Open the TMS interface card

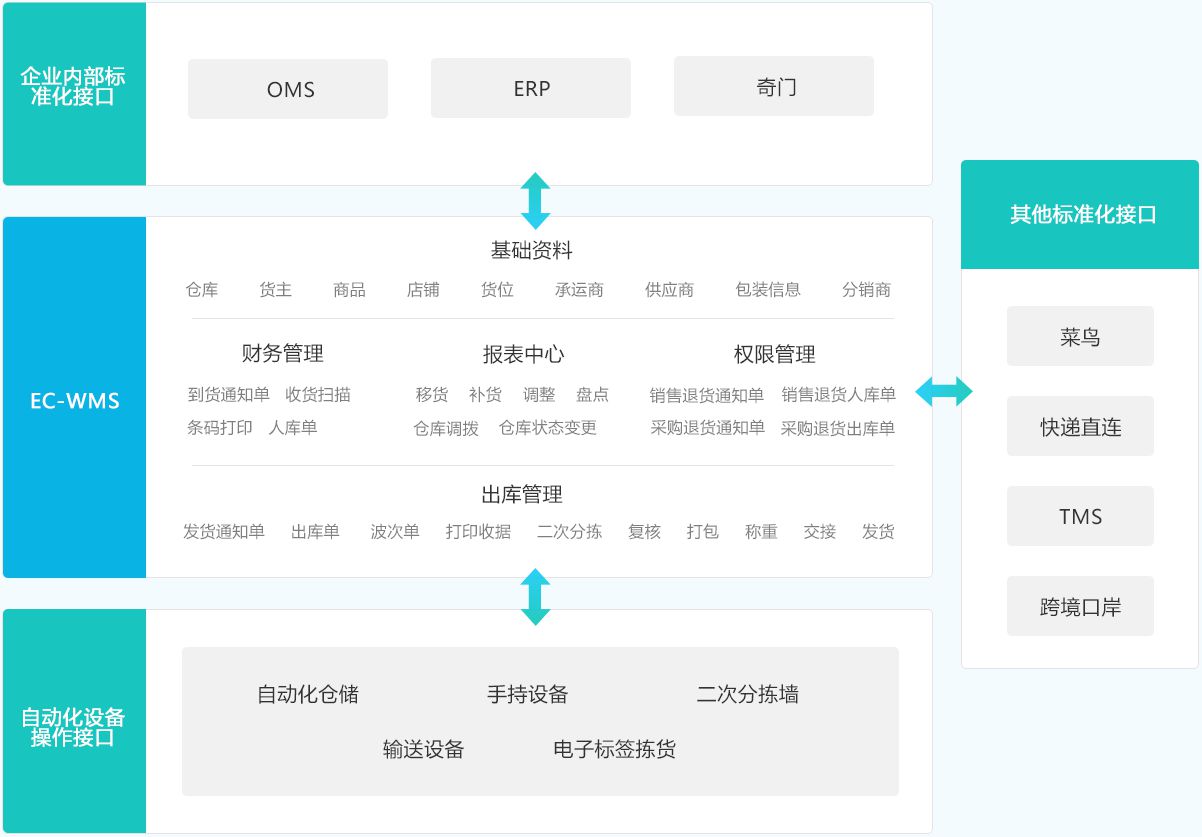pos(1080,516)
